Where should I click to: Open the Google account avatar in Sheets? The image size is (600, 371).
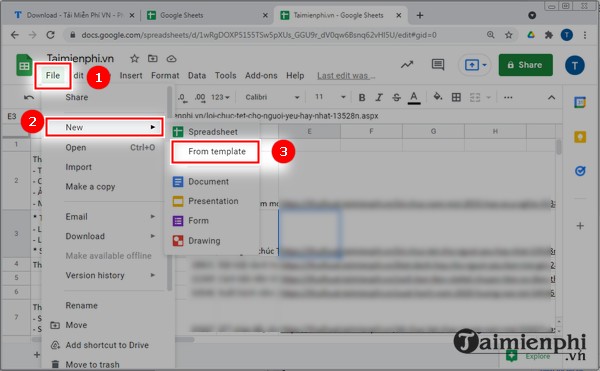tap(574, 65)
